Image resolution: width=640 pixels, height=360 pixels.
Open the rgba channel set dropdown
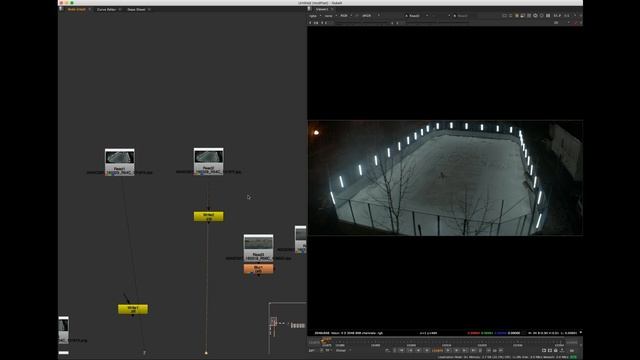pyautogui.click(x=315, y=16)
